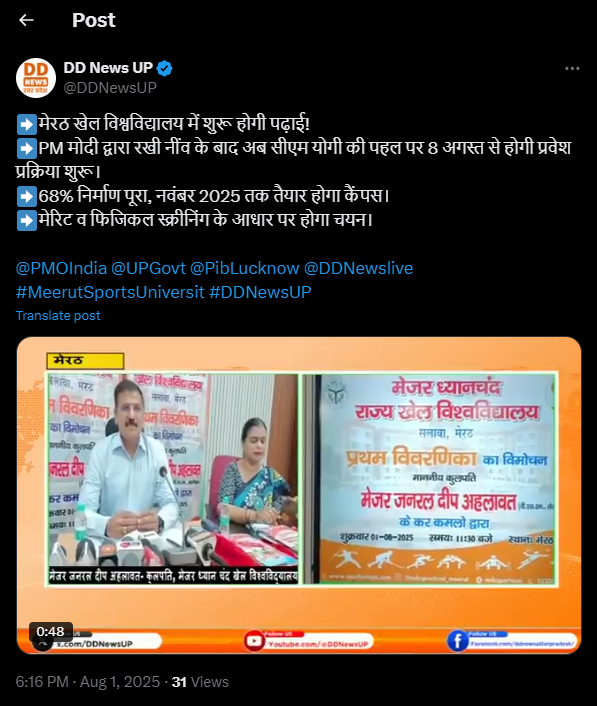Click the 31 Views count
The image size is (597, 706).
pyautogui.click(x=200, y=682)
